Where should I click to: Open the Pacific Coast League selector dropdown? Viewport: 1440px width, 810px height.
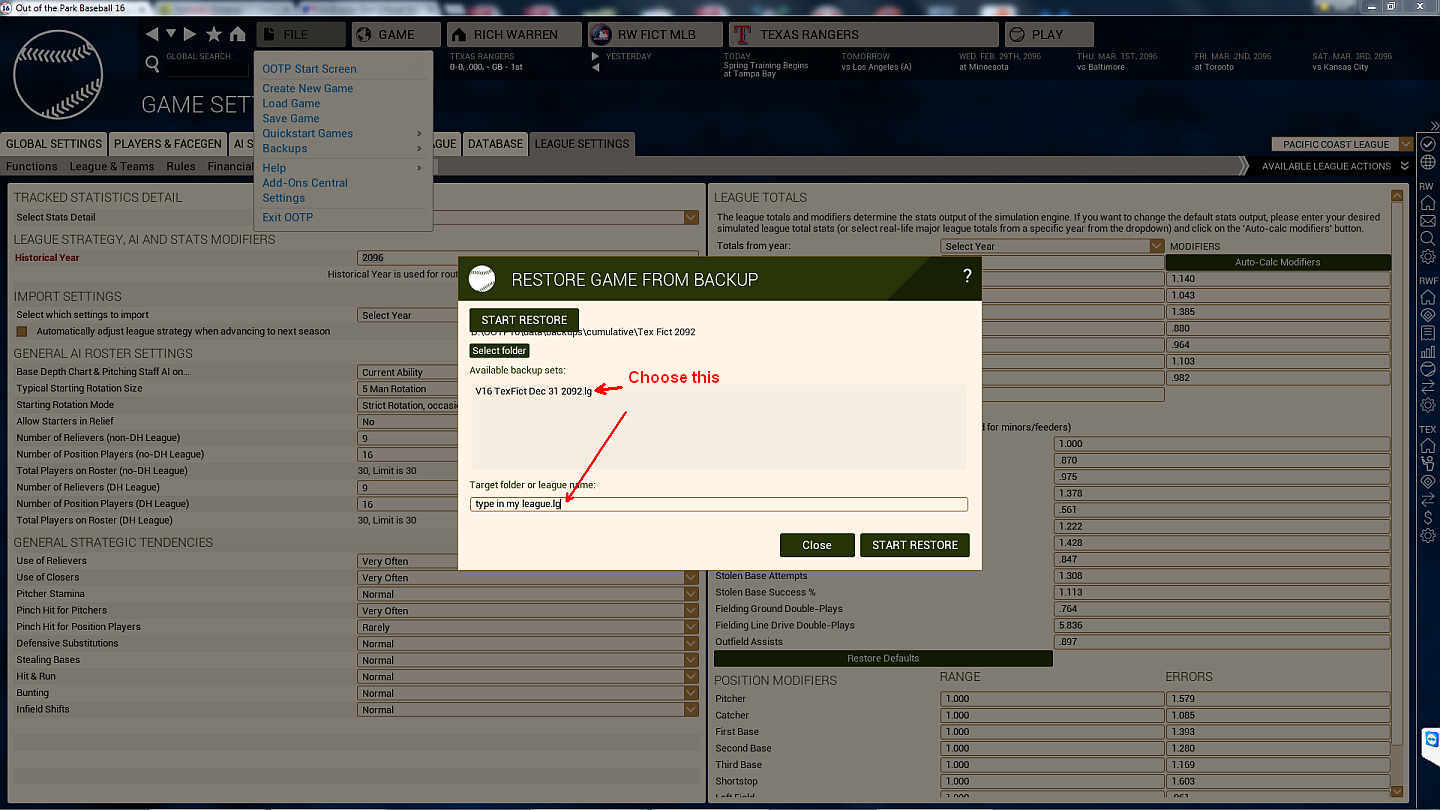click(1342, 144)
